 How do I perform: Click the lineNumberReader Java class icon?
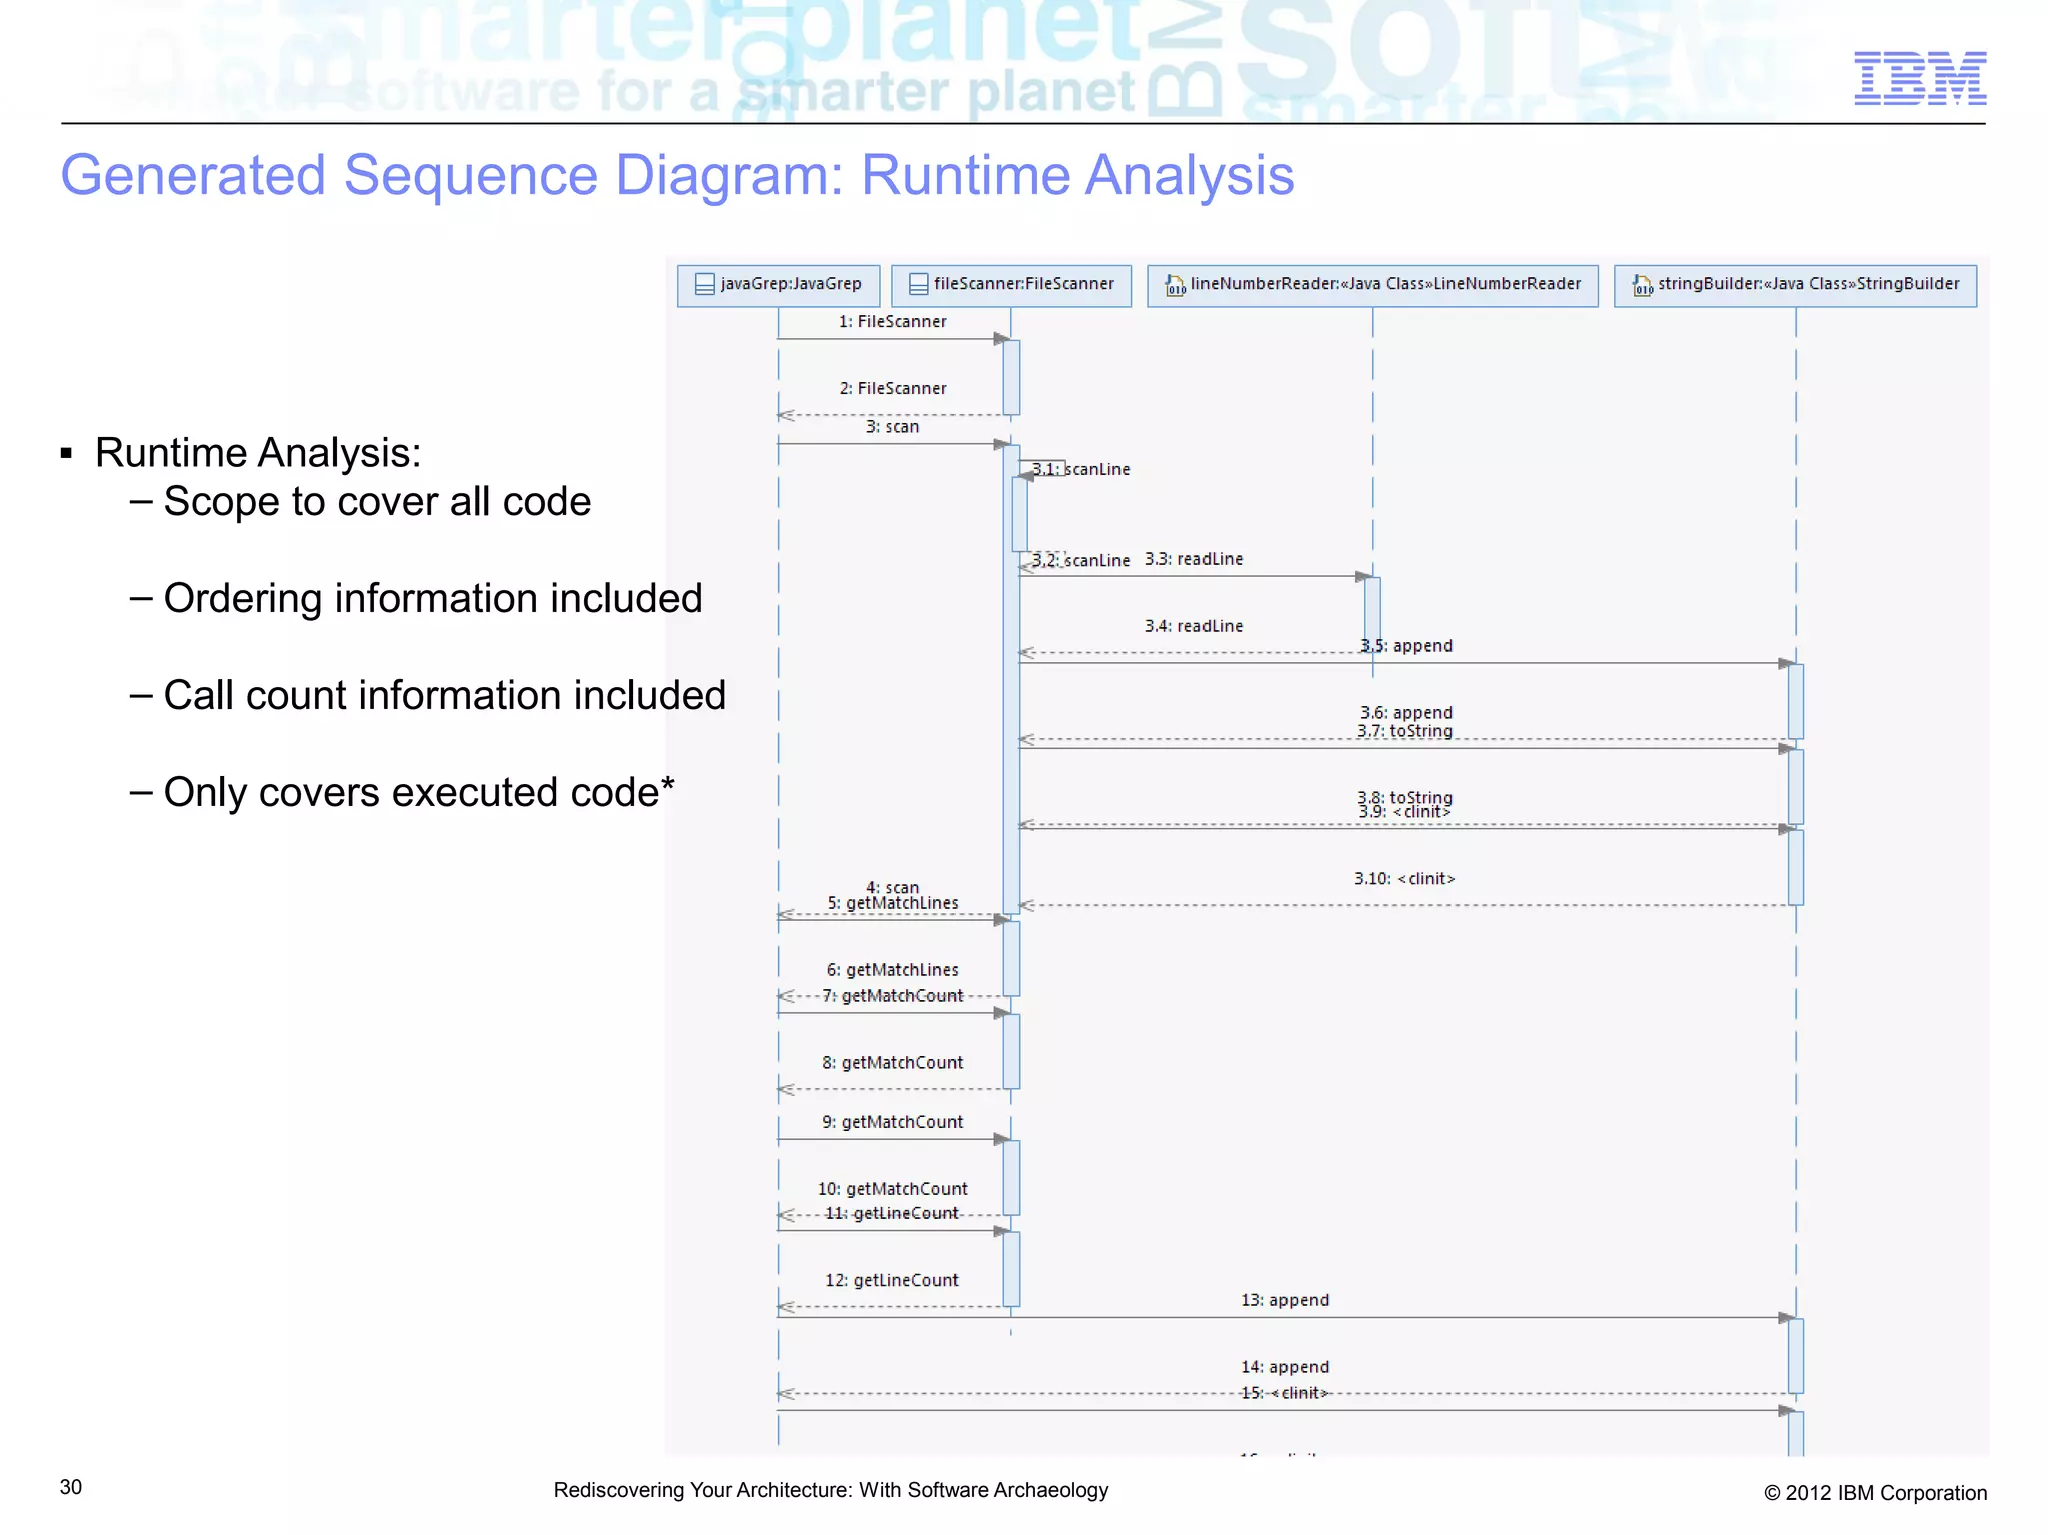click(1175, 285)
